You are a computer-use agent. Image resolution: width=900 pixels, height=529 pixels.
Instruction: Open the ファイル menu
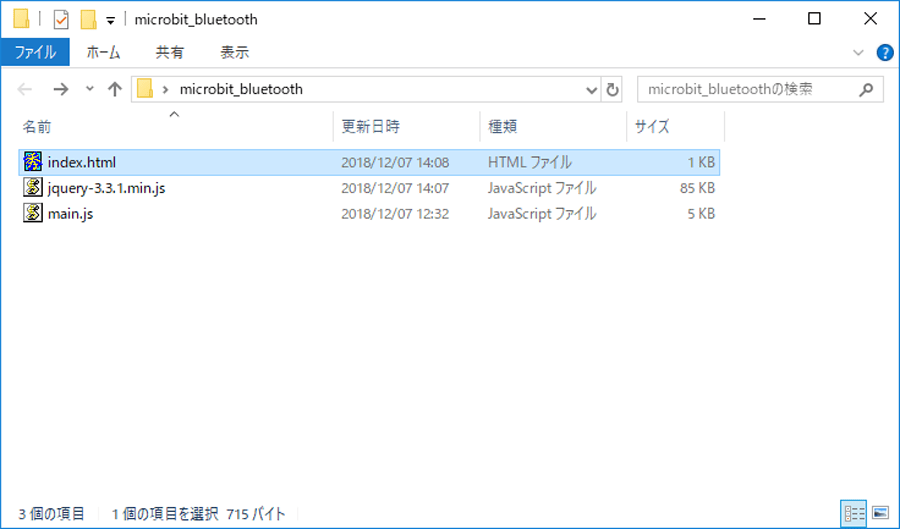35,52
